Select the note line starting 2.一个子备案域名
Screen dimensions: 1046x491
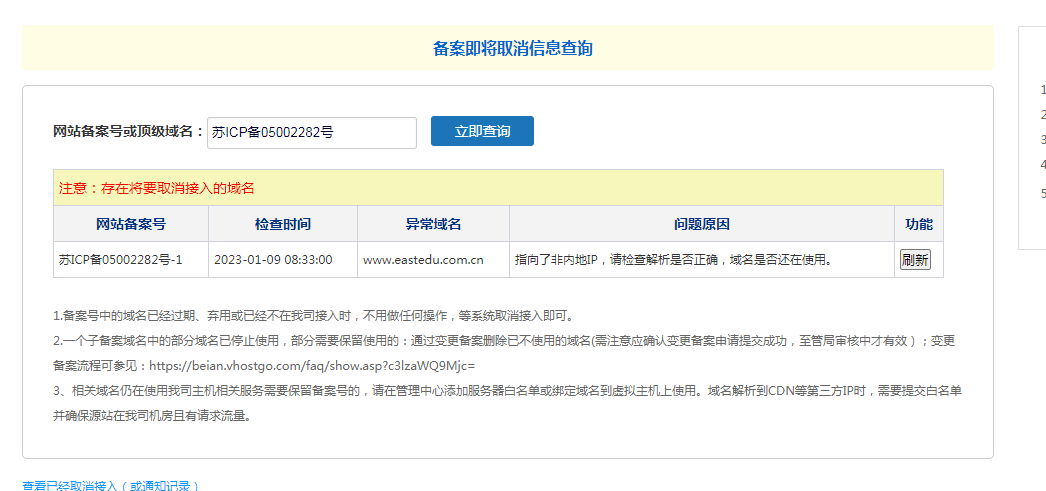pos(505,341)
